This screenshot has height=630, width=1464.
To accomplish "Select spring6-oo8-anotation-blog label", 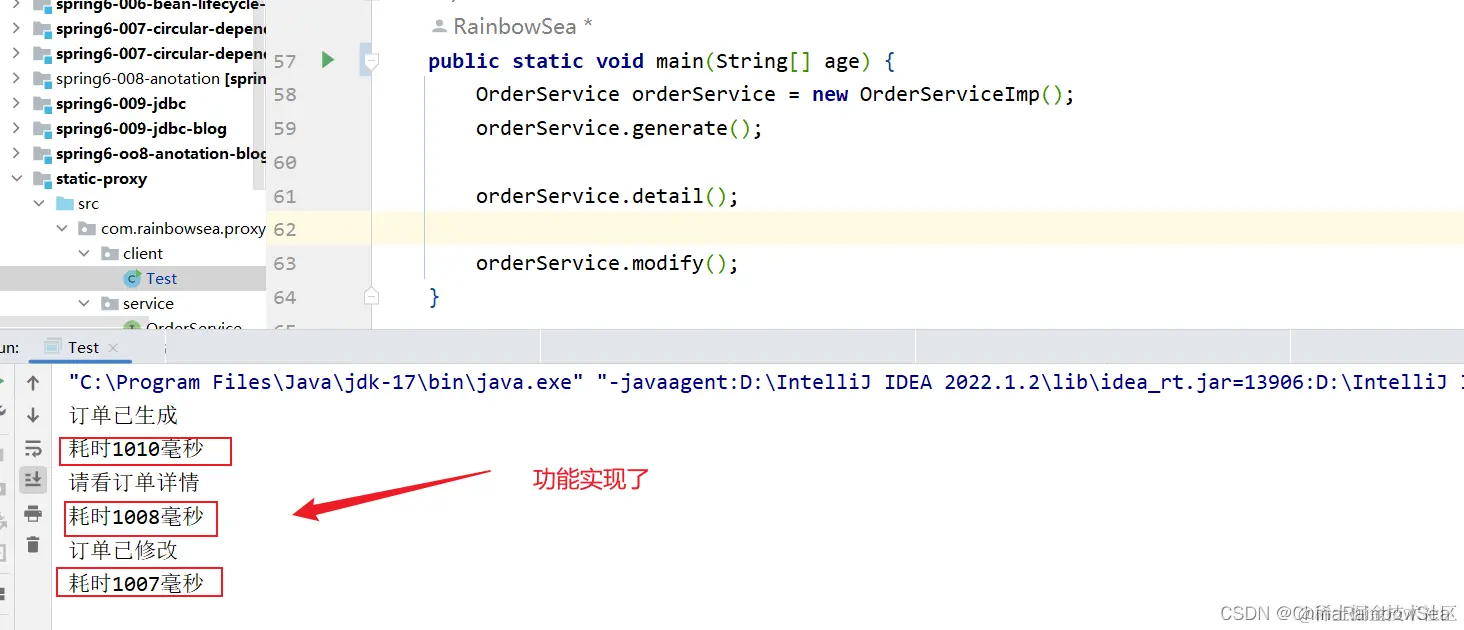I will point(161,154).
